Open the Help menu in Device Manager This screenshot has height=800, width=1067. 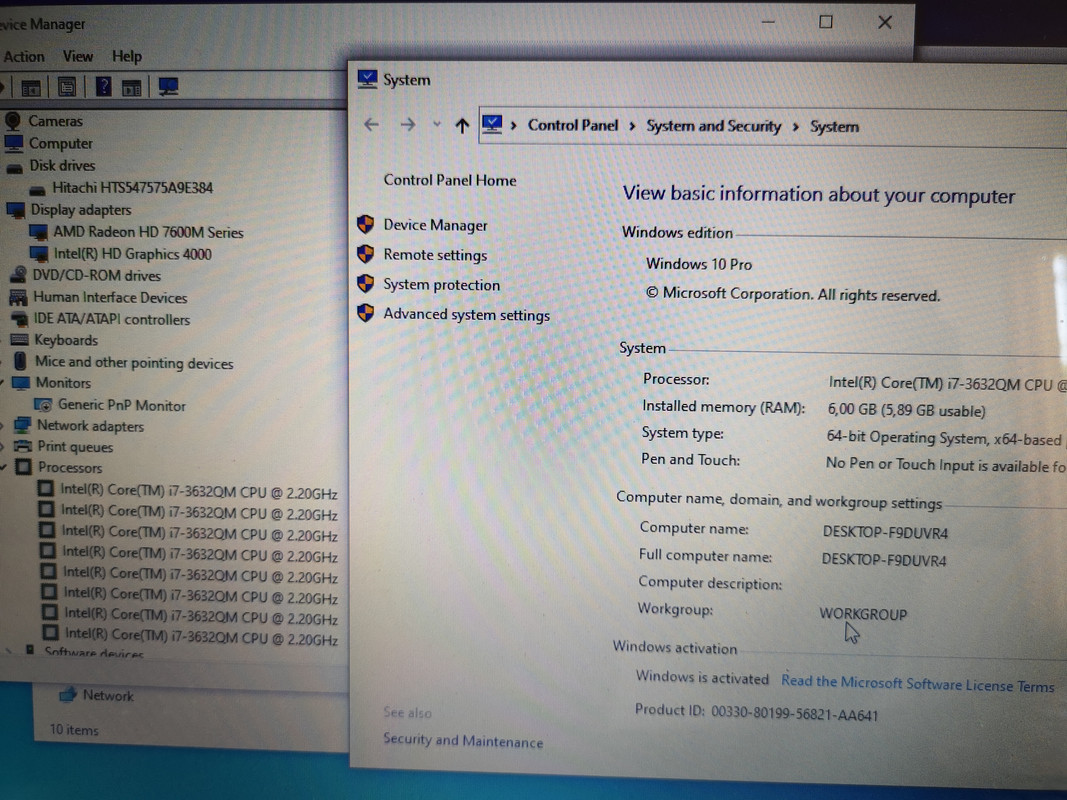coord(127,56)
